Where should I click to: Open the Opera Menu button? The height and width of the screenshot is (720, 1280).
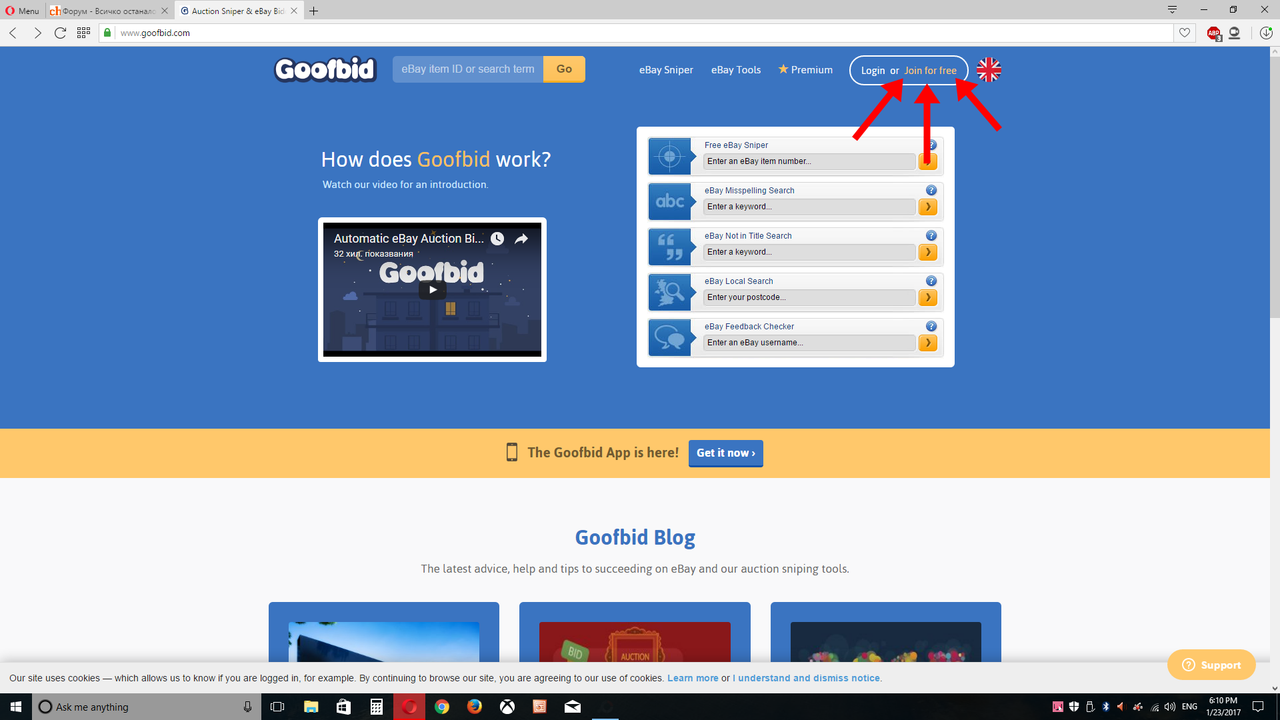22,11
